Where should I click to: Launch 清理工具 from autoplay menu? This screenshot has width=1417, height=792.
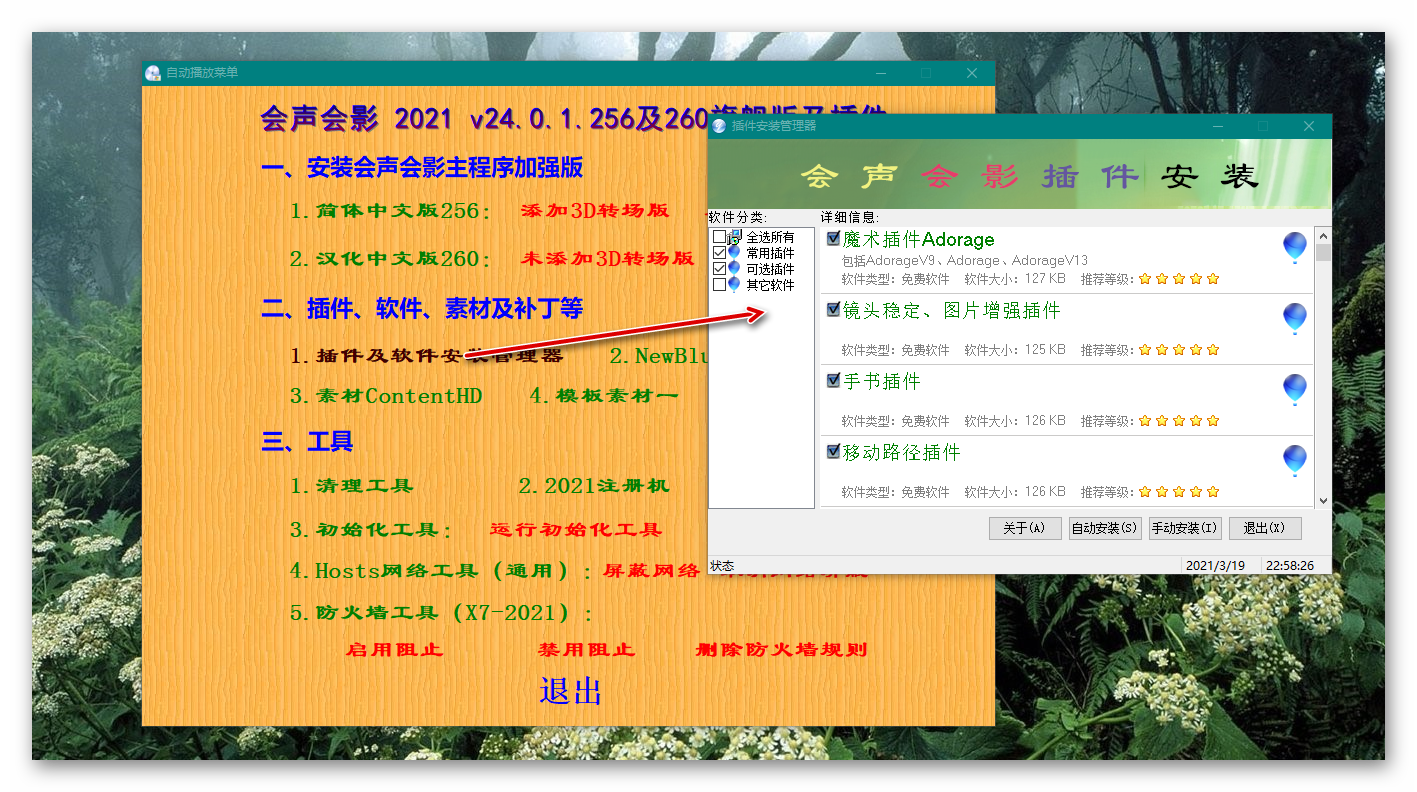click(x=351, y=486)
